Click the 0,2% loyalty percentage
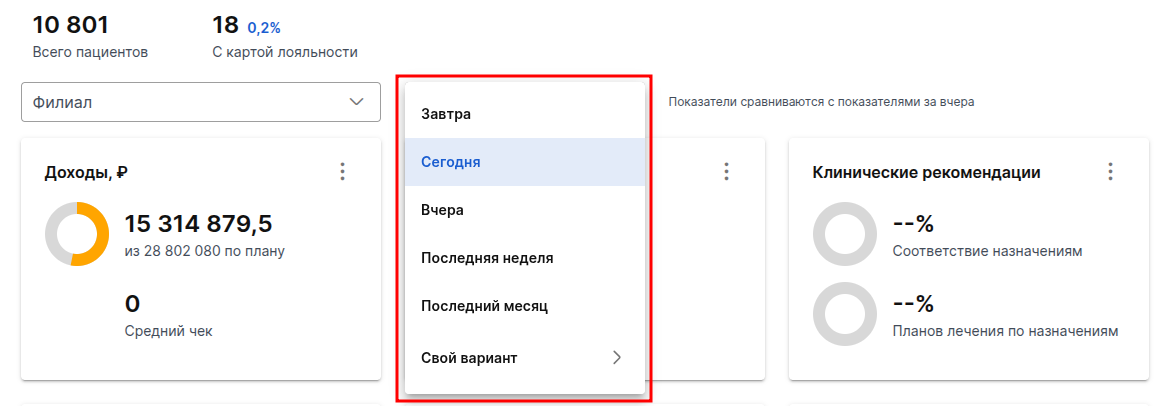 264,28
